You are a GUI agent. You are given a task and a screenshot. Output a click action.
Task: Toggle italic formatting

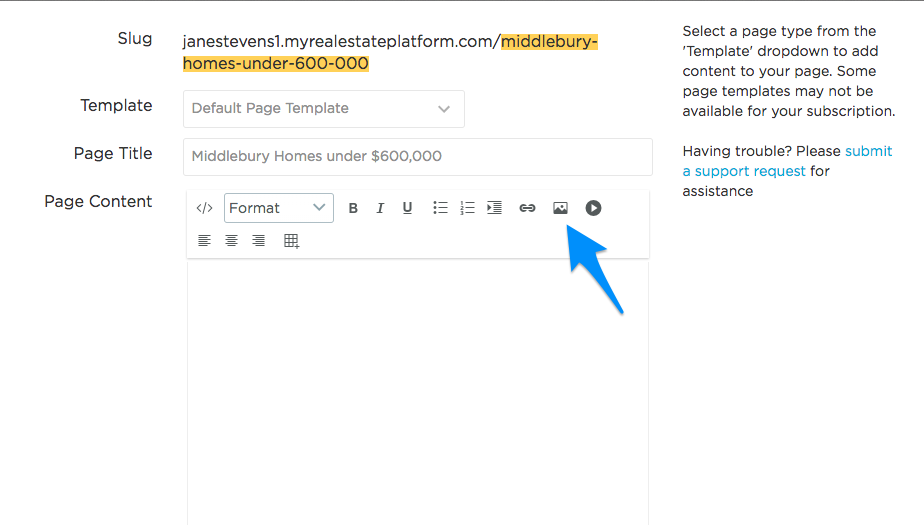point(380,208)
